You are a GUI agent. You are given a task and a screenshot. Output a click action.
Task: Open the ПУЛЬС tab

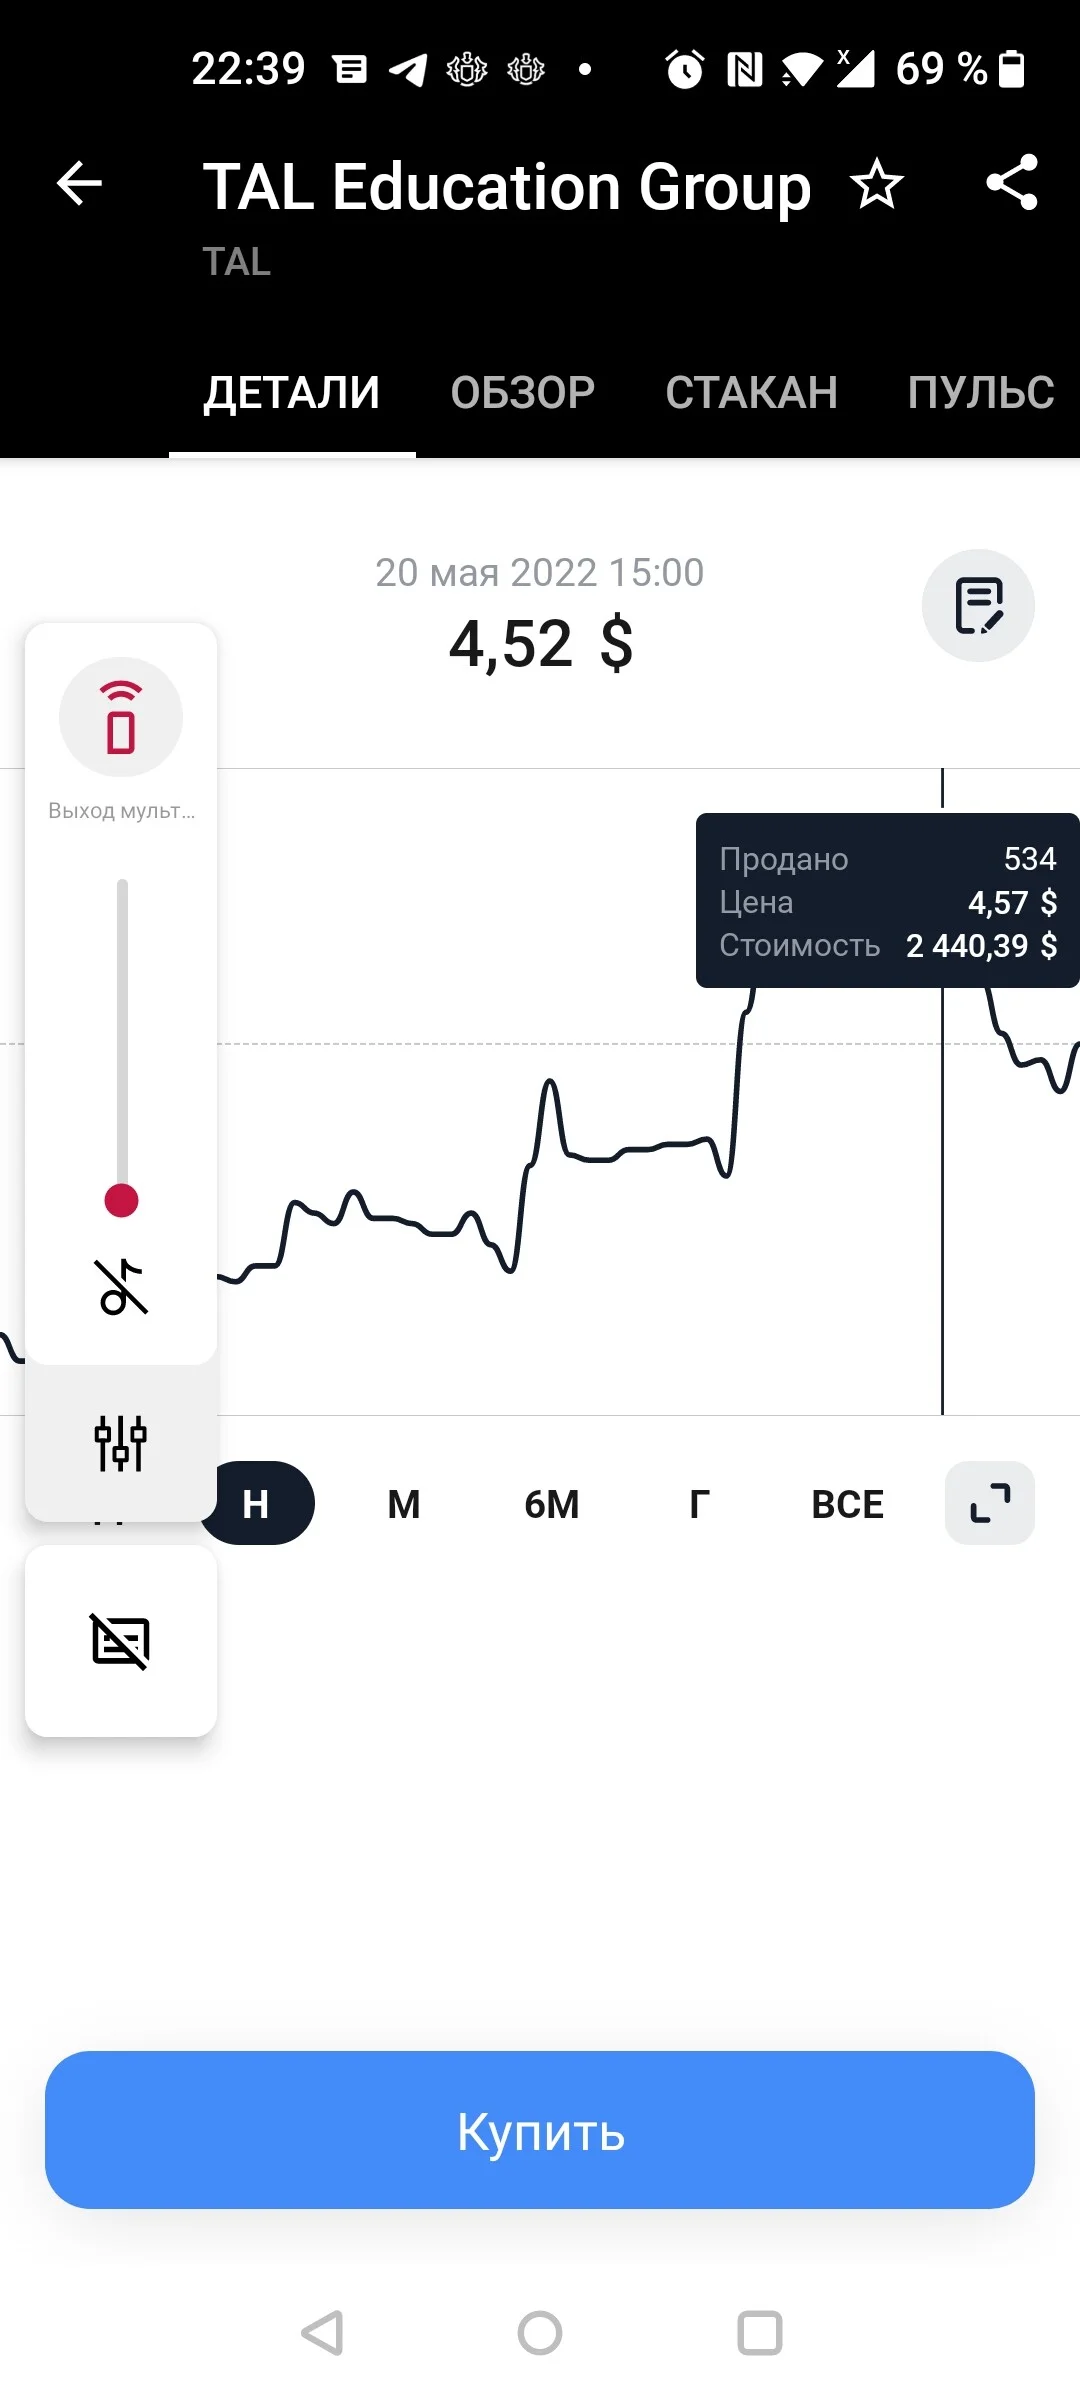click(x=981, y=392)
